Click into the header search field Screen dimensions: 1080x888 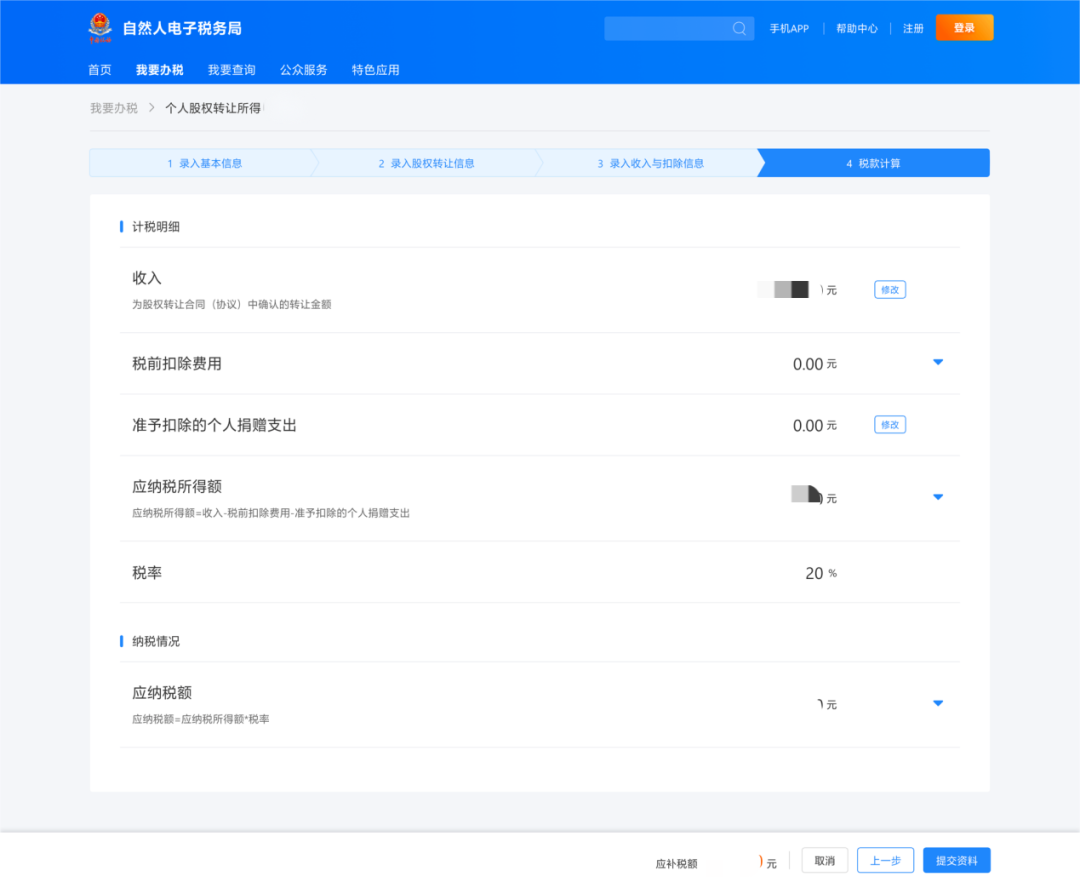point(666,28)
